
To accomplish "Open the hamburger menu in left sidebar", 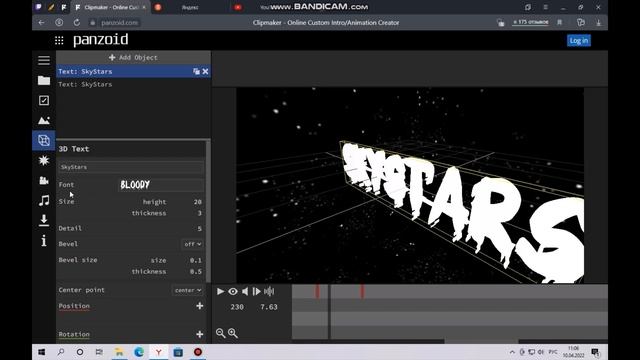I will (x=44, y=60).
